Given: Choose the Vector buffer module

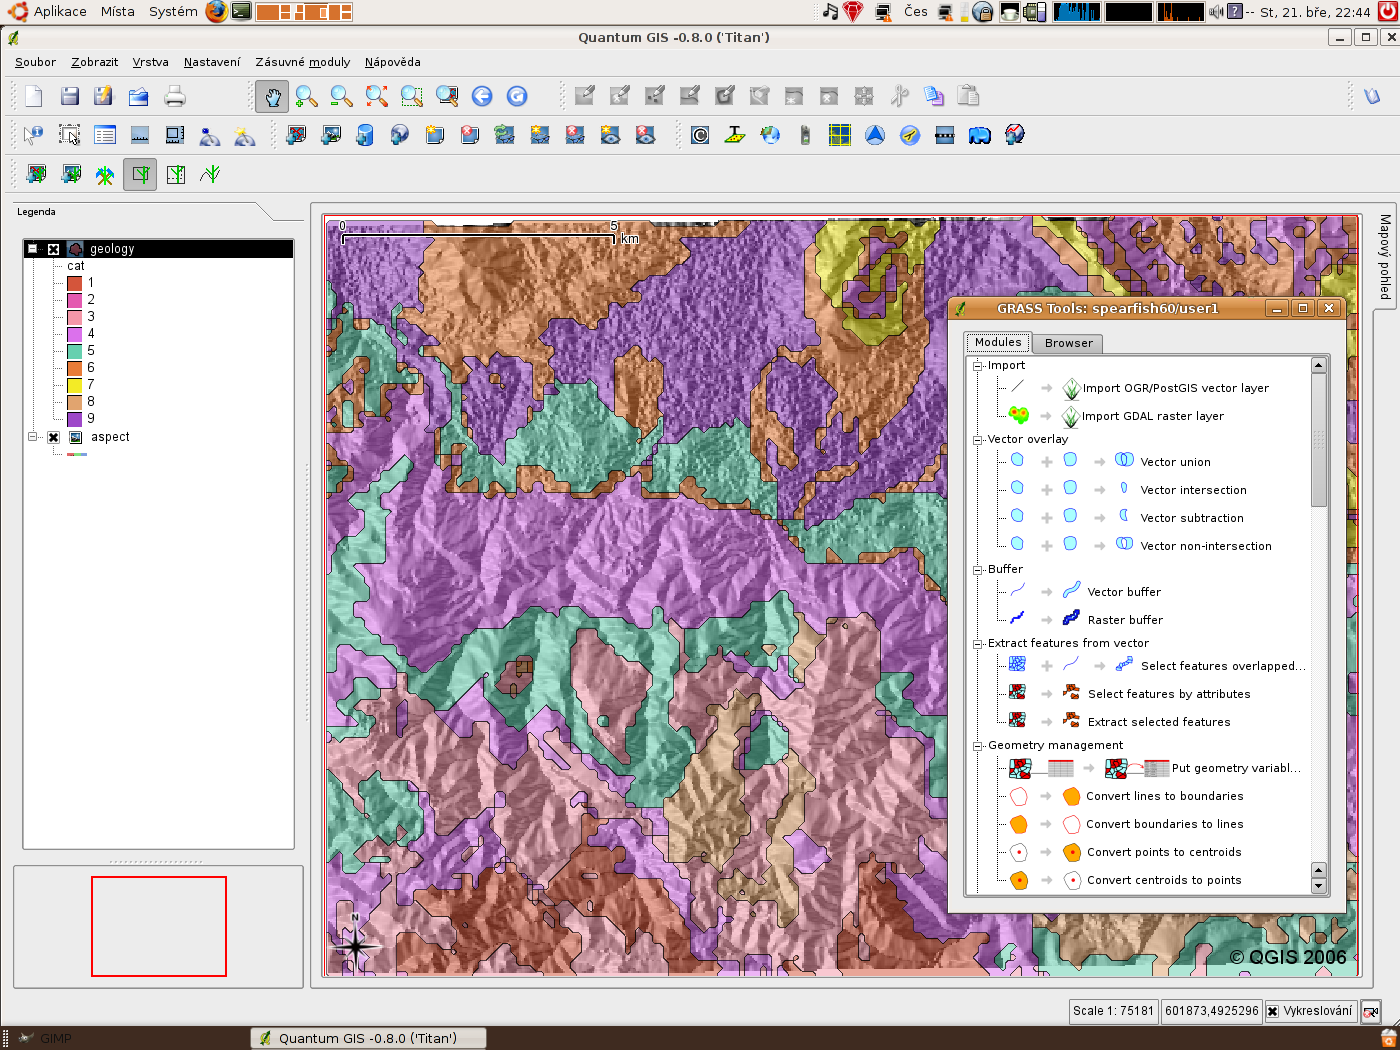Looking at the screenshot, I should pyautogui.click(x=1124, y=592).
